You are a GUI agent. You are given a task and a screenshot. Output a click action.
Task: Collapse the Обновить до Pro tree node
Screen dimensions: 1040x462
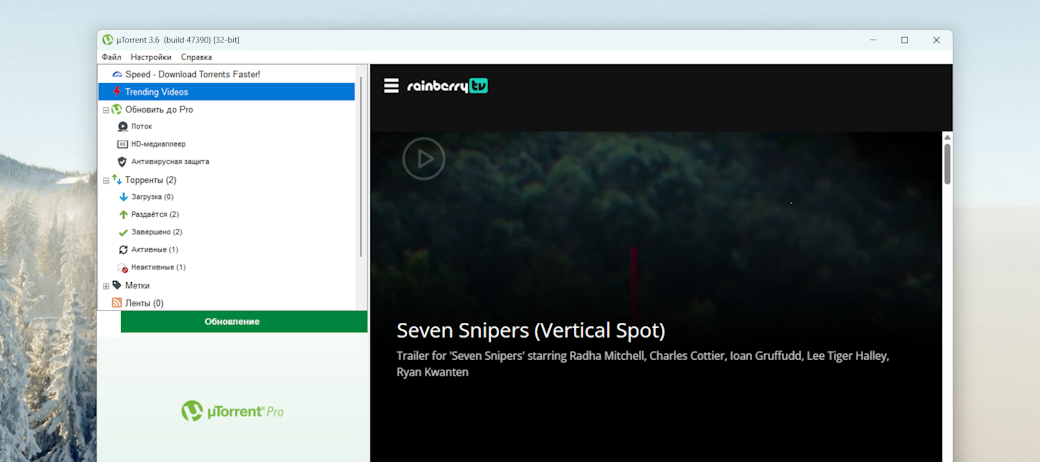pos(106,110)
